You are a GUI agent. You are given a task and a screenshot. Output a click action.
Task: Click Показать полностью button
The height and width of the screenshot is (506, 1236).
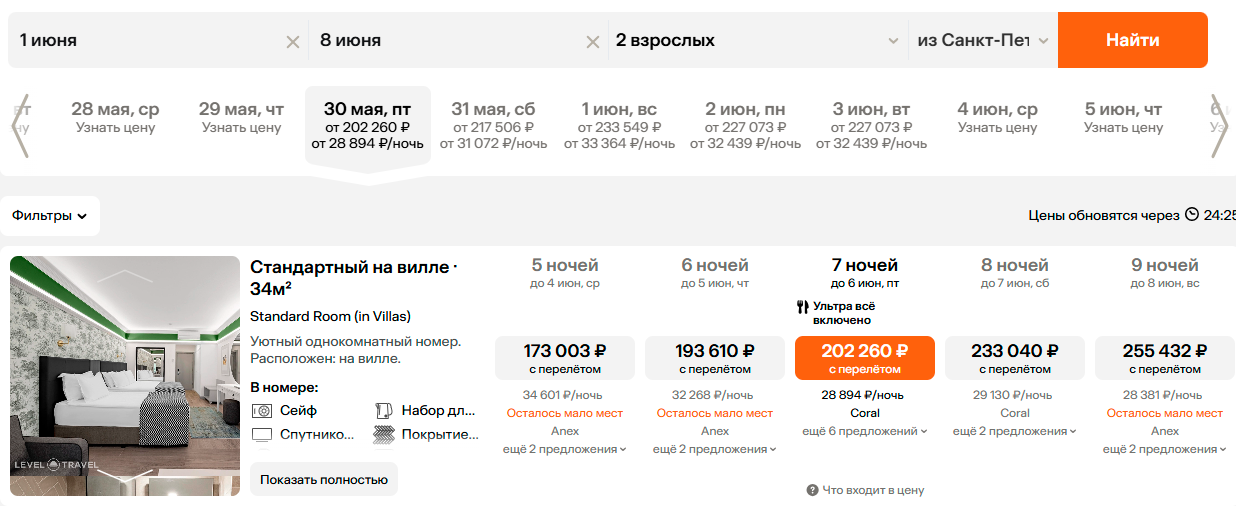324,479
